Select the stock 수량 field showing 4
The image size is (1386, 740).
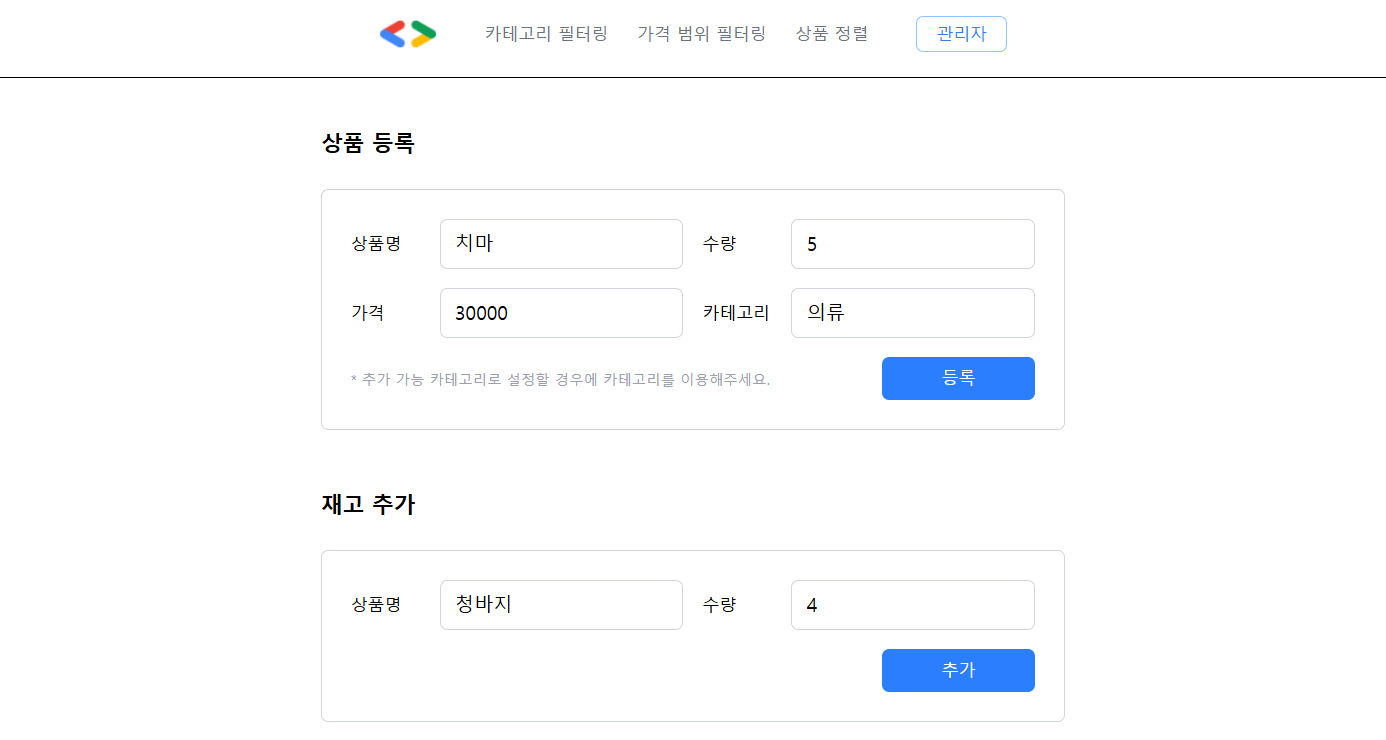tap(913, 605)
